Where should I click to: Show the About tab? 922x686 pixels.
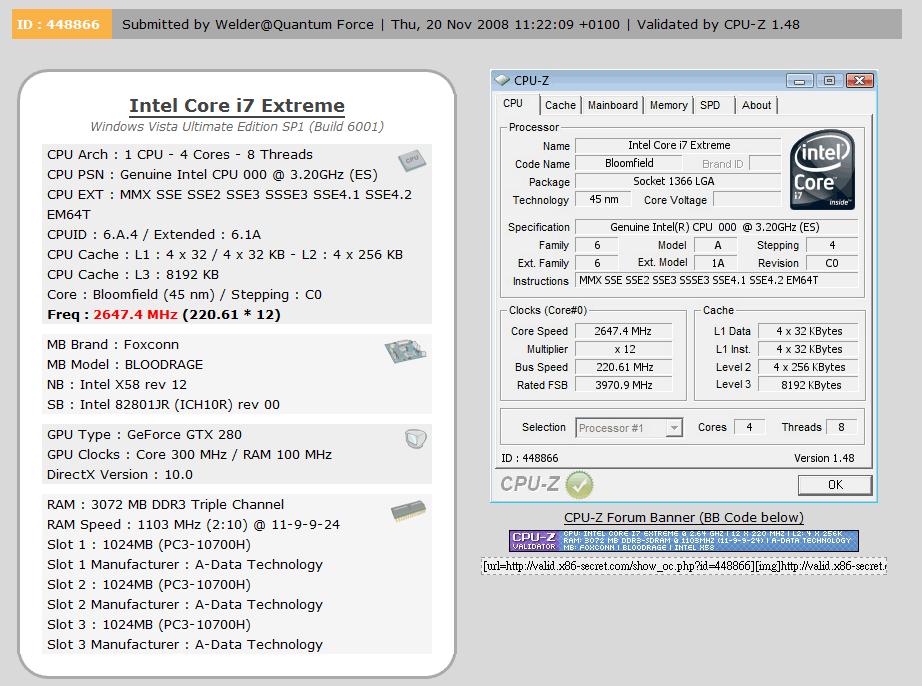coord(756,105)
